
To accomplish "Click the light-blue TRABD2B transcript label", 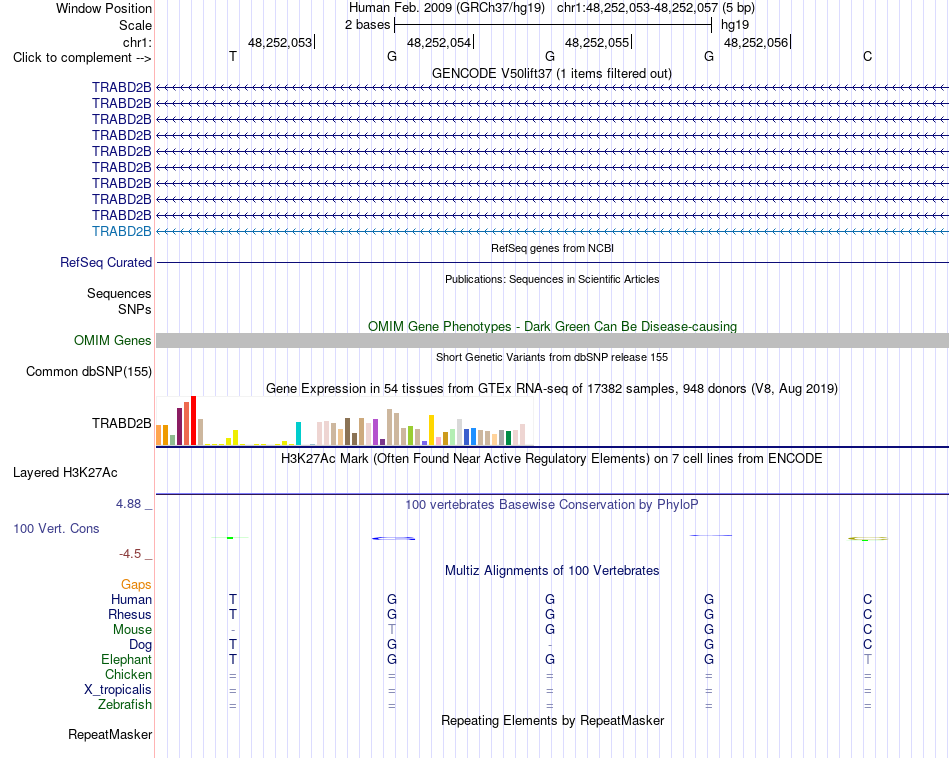I will pyautogui.click(x=122, y=231).
